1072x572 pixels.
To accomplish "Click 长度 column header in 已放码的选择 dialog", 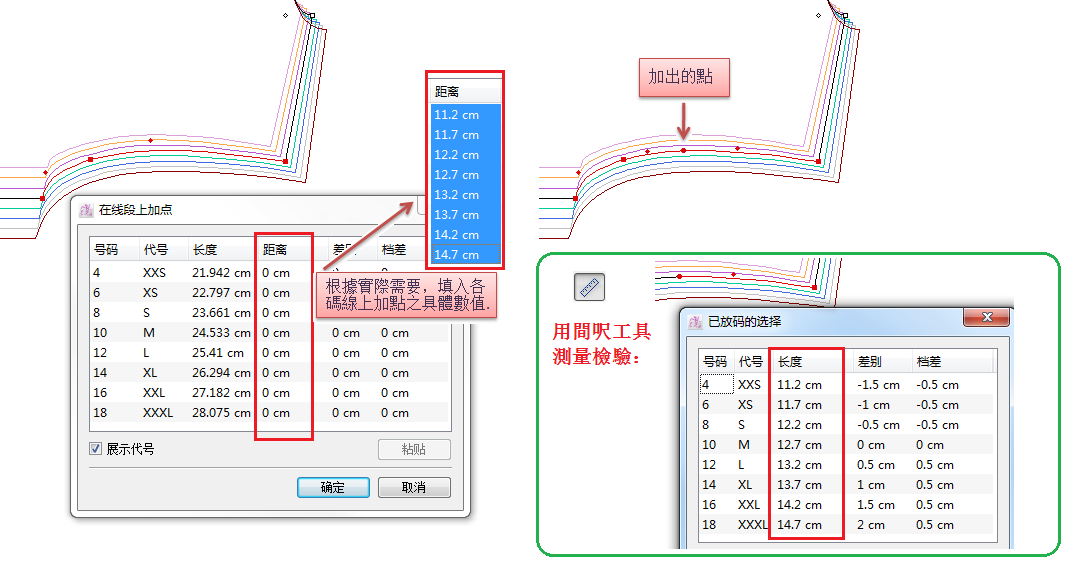I will pyautogui.click(x=790, y=362).
